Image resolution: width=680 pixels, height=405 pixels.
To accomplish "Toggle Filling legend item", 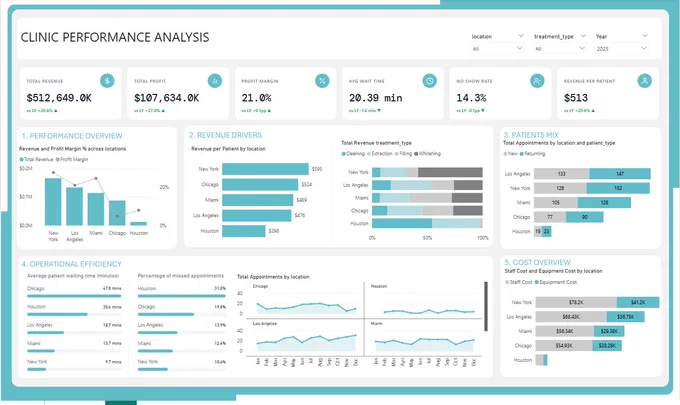I will point(403,154).
